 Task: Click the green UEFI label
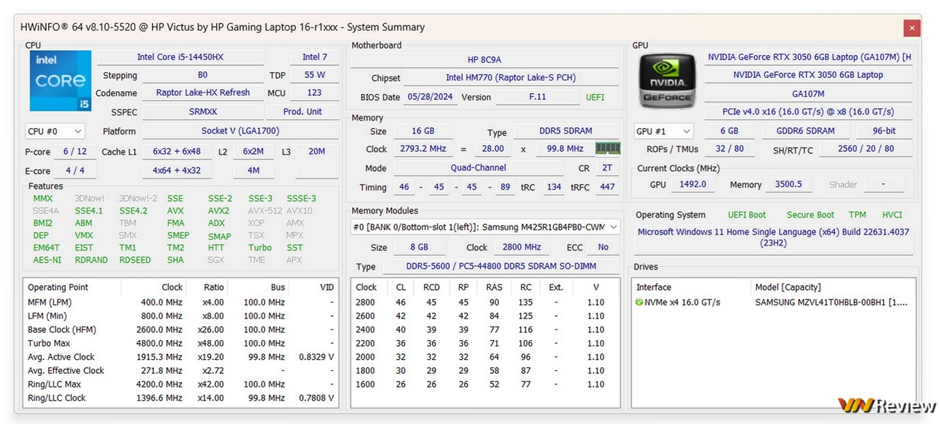tap(595, 97)
